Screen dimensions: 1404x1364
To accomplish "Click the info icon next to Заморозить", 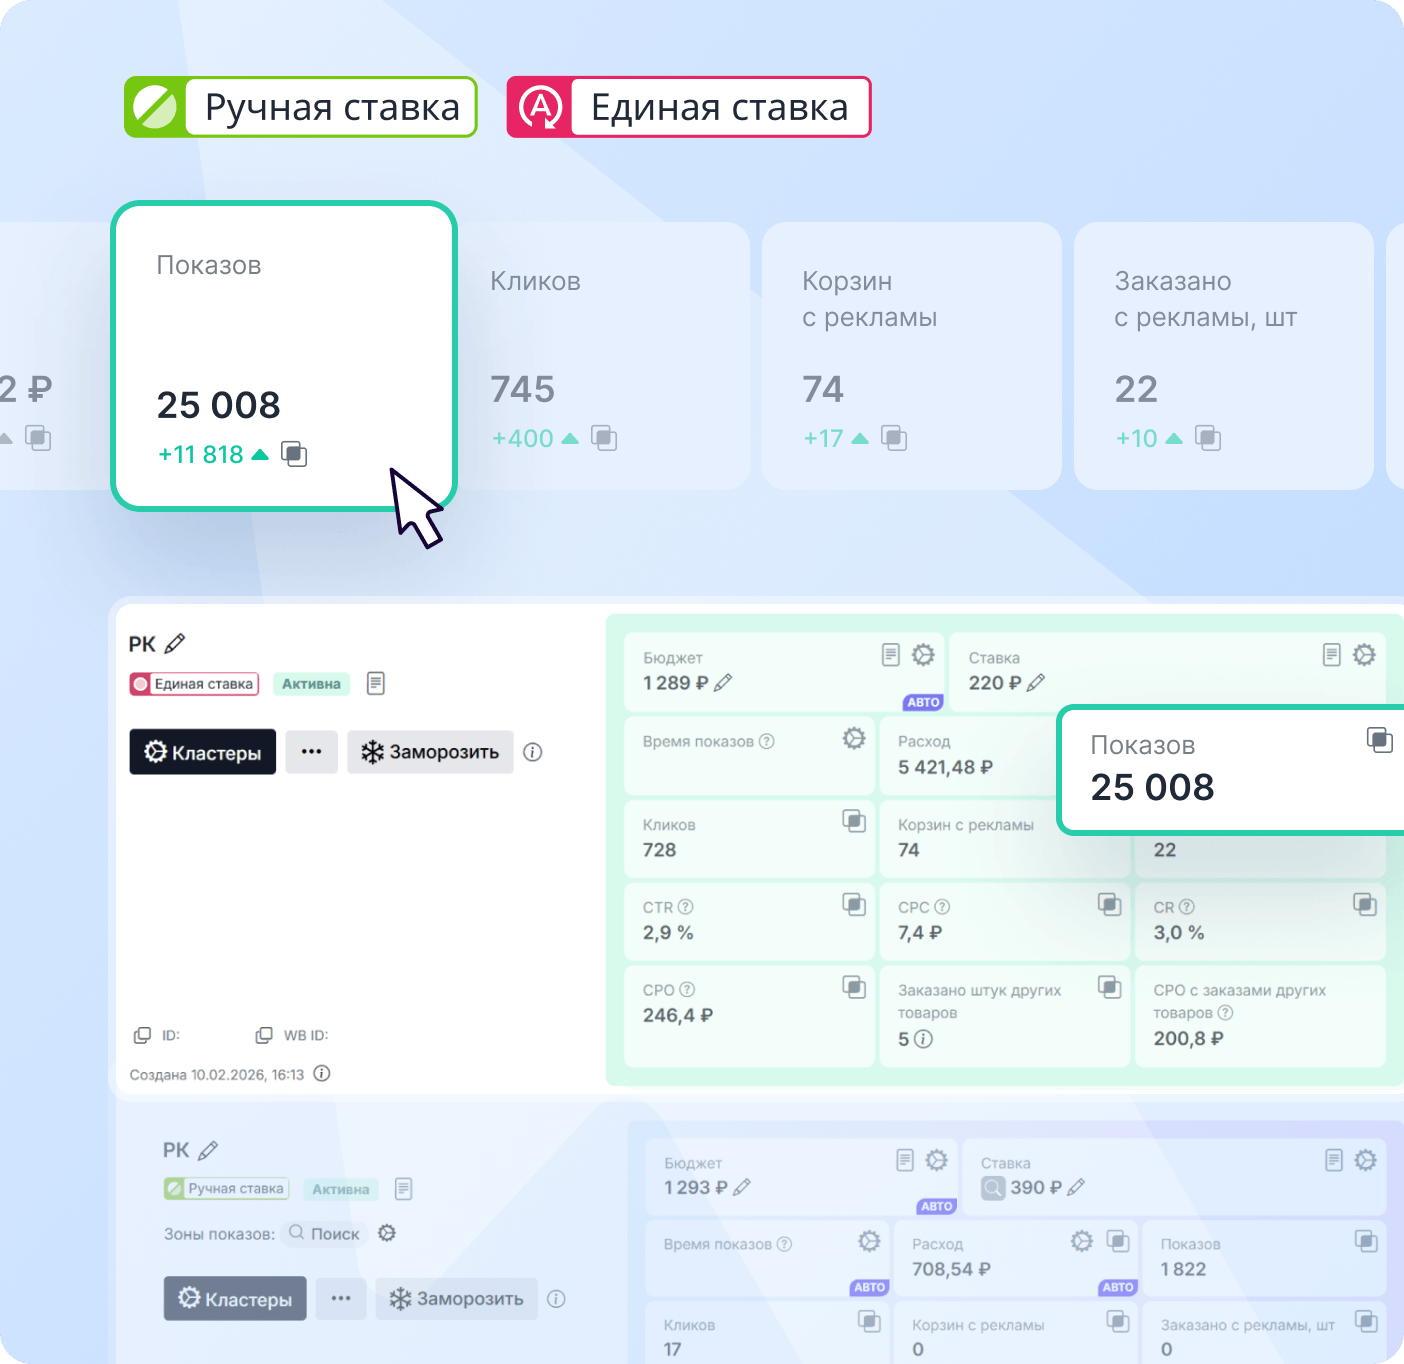I will [x=533, y=752].
